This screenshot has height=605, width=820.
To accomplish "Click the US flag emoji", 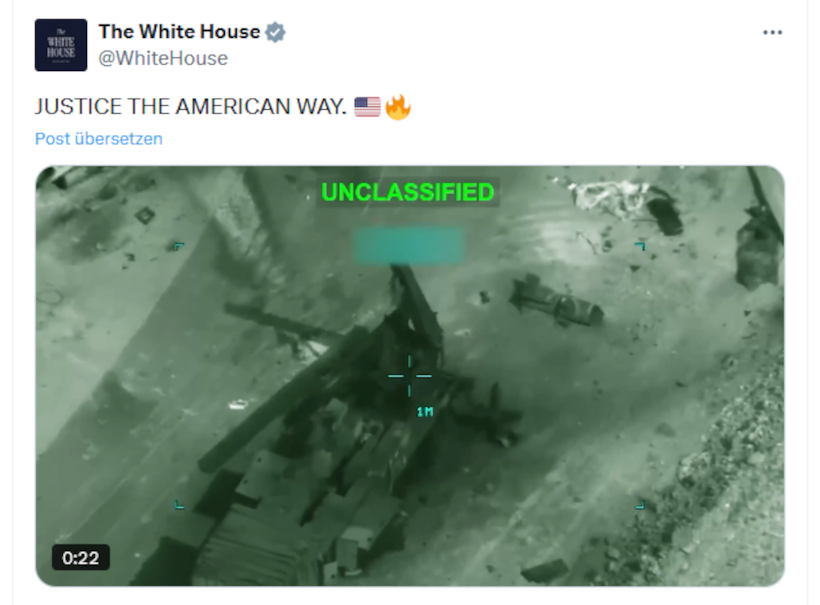I will point(367,107).
